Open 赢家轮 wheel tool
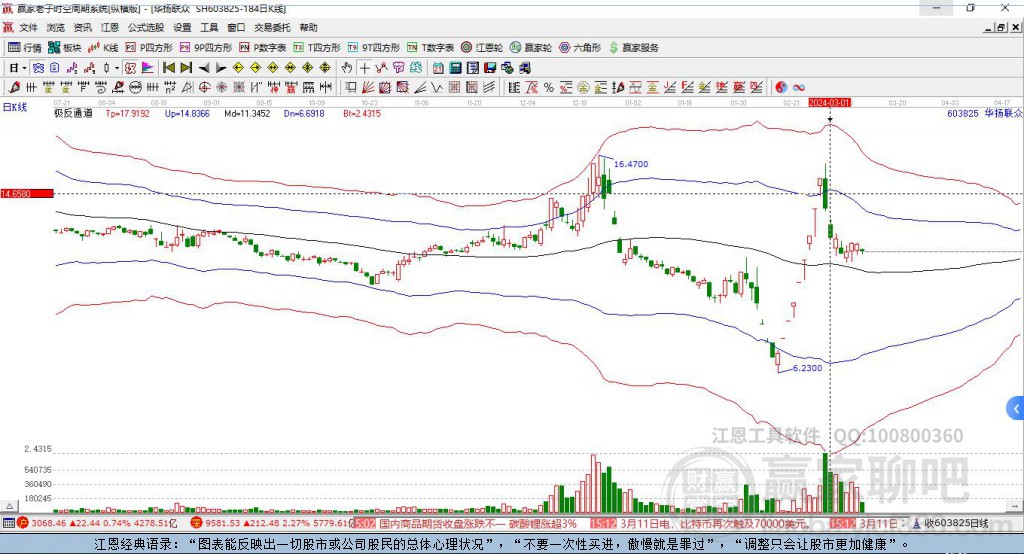Image resolution: width=1024 pixels, height=554 pixels. pos(531,48)
